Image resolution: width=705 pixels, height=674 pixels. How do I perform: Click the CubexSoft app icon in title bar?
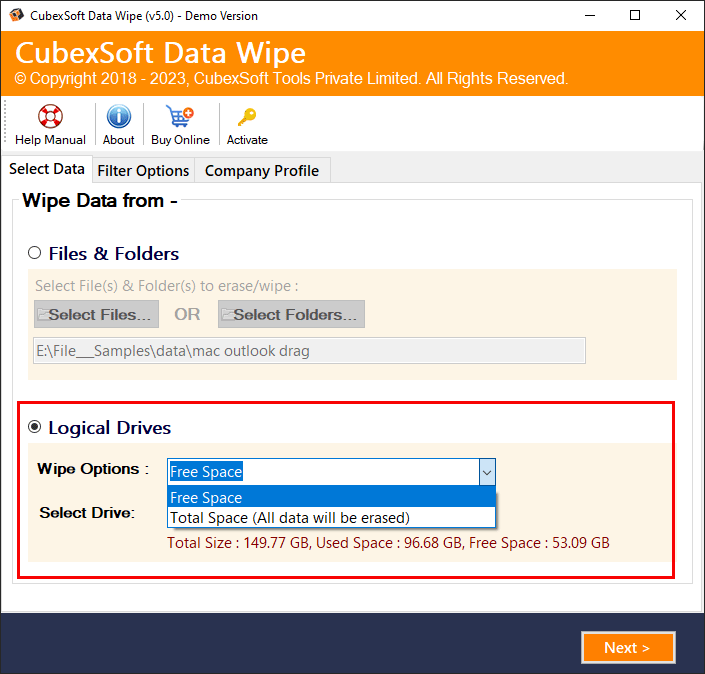17,15
